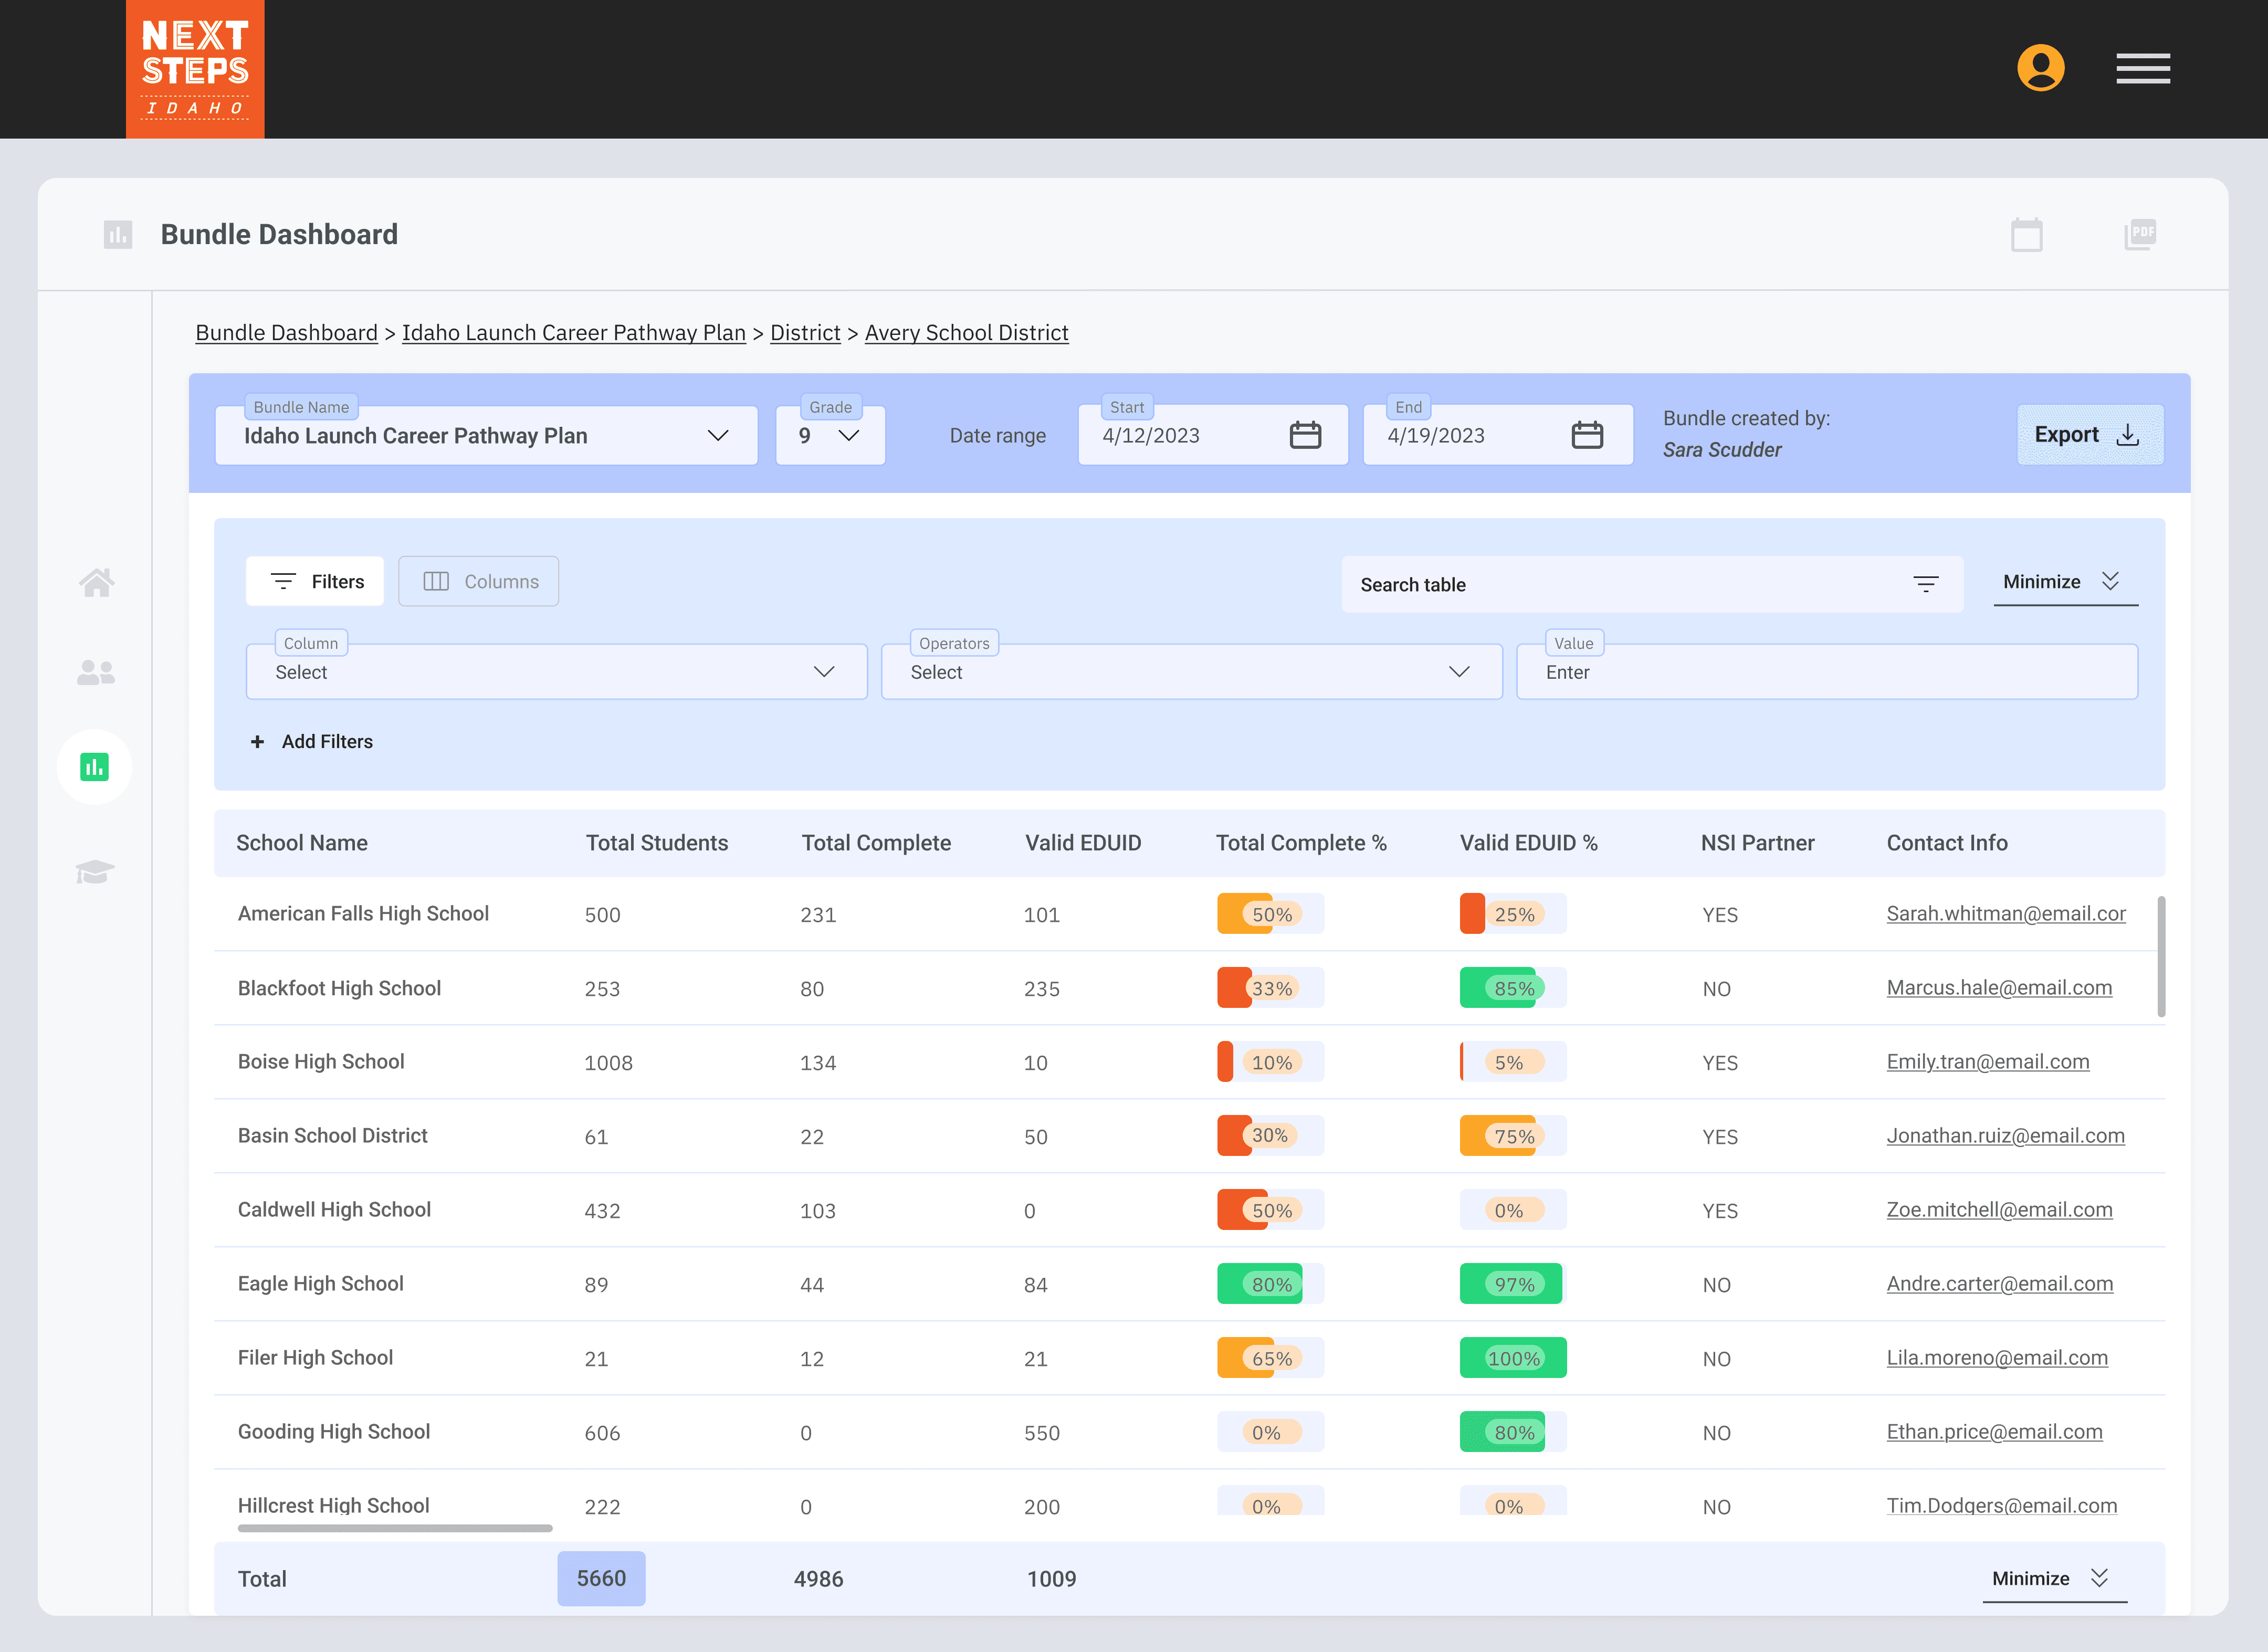Select the green chart dashboard sidebar icon

tap(95, 767)
